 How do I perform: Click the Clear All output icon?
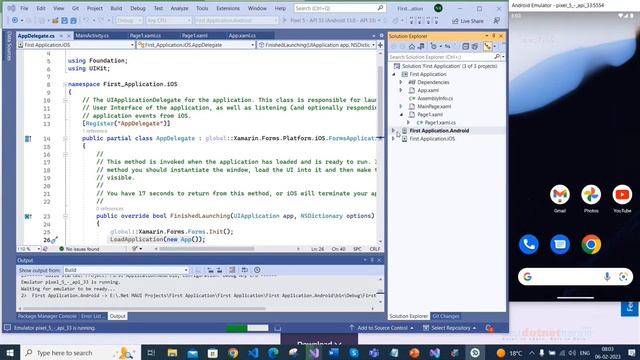pyautogui.click(x=232, y=270)
